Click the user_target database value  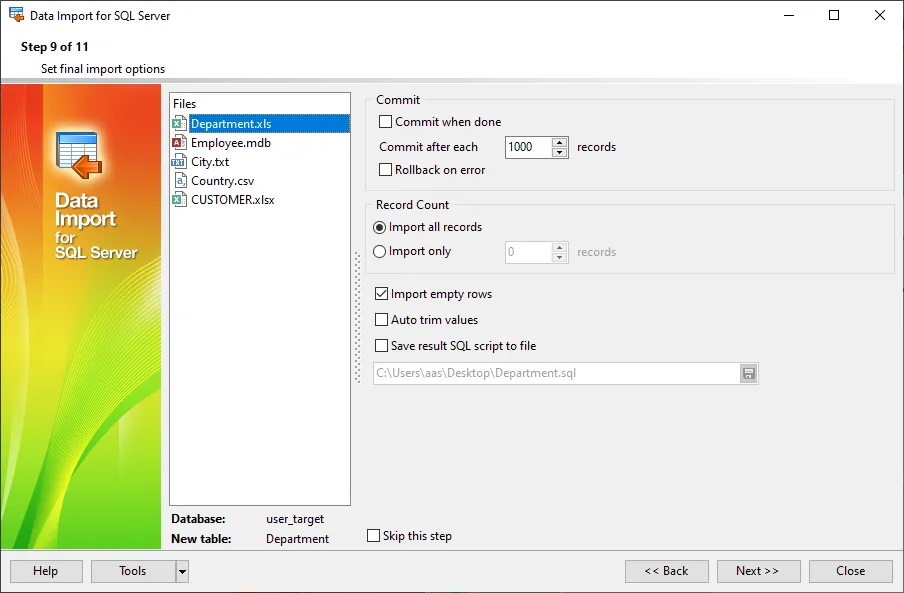click(295, 519)
